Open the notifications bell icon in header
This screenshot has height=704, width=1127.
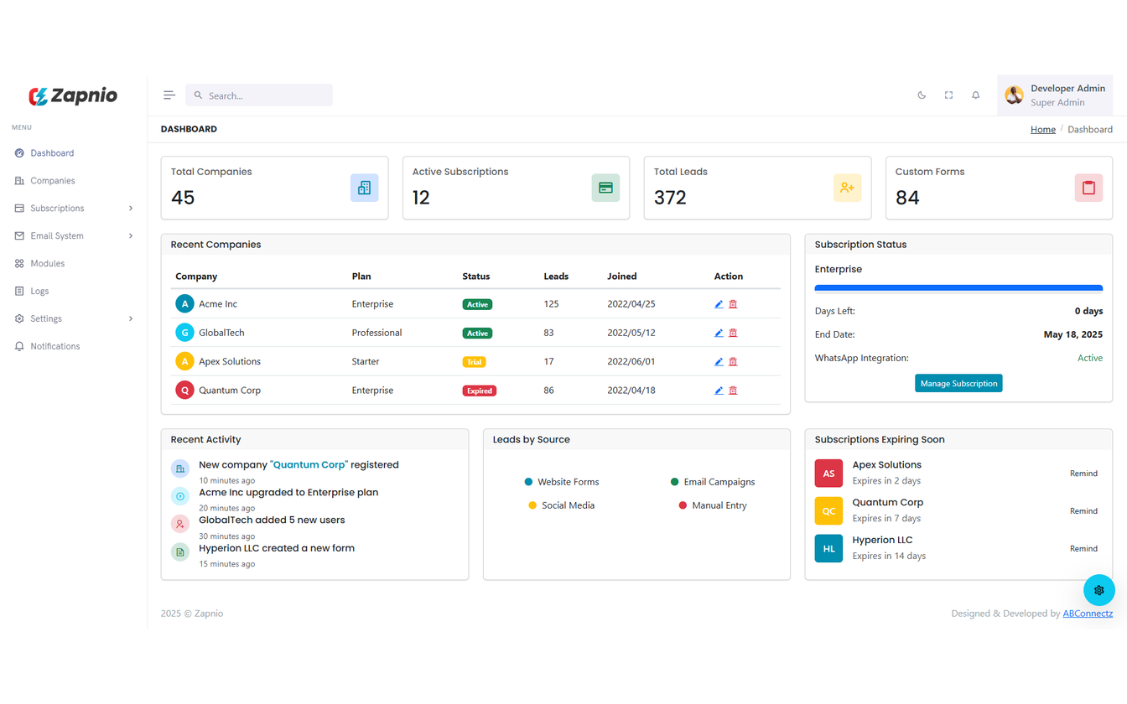tap(976, 95)
